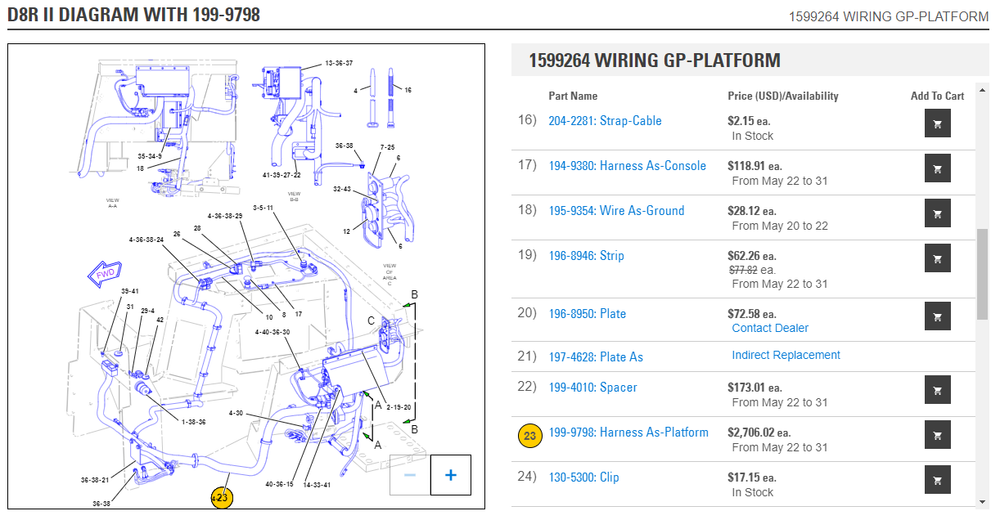Viewport: 1000px width, 520px height.
Task: Add 195-9354 Wire As-Ground to cart
Action: point(938,214)
